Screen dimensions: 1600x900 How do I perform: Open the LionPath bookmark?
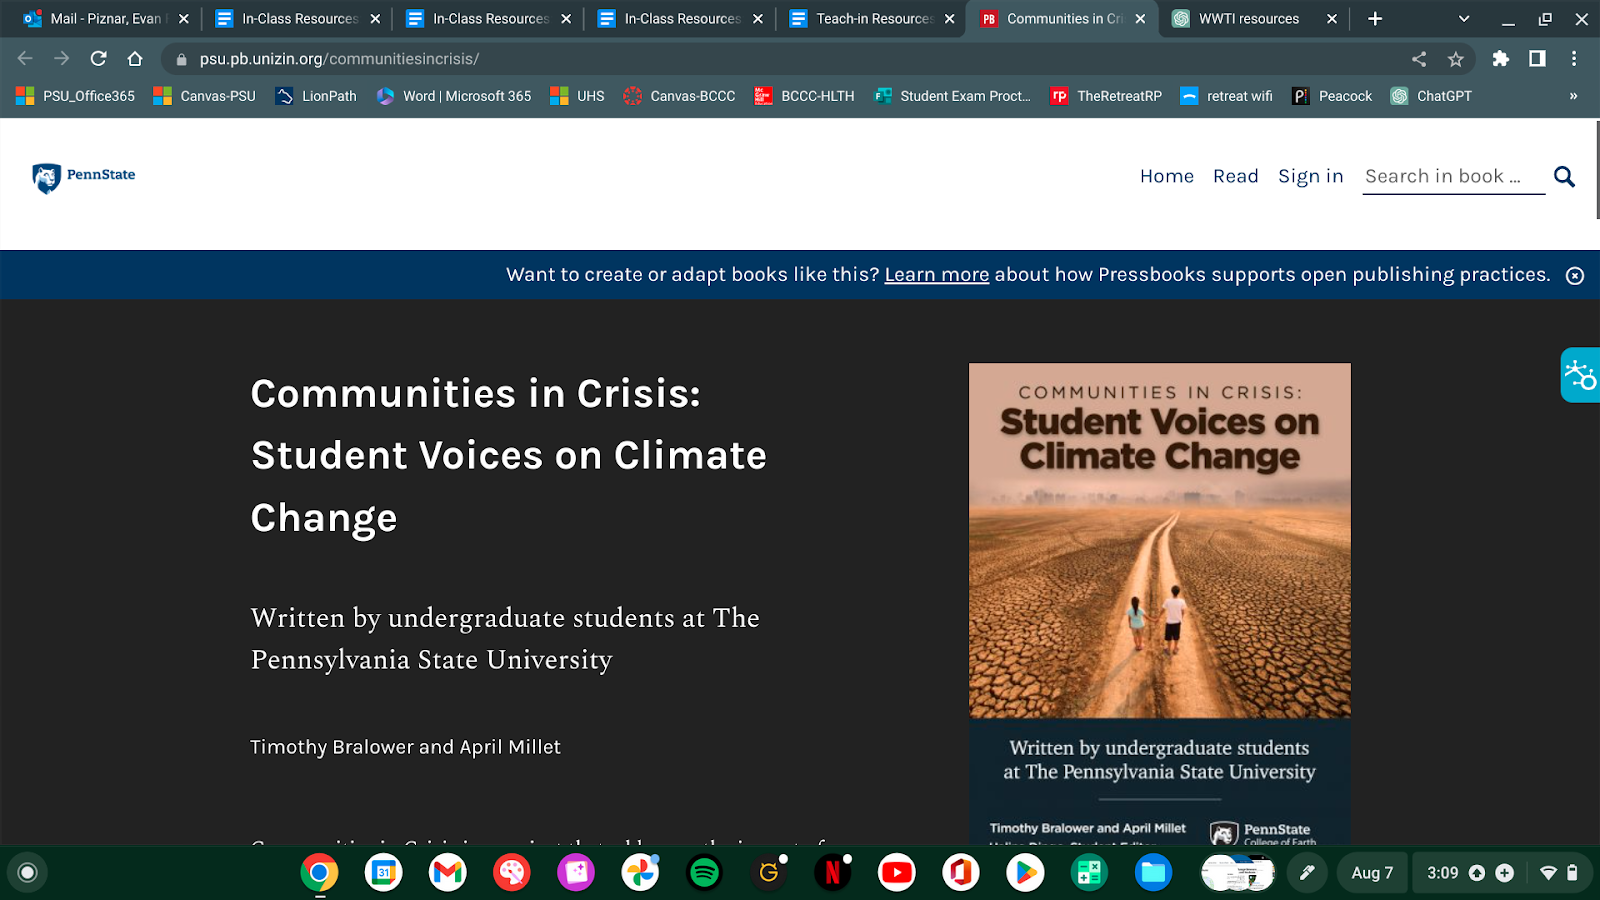[316, 96]
